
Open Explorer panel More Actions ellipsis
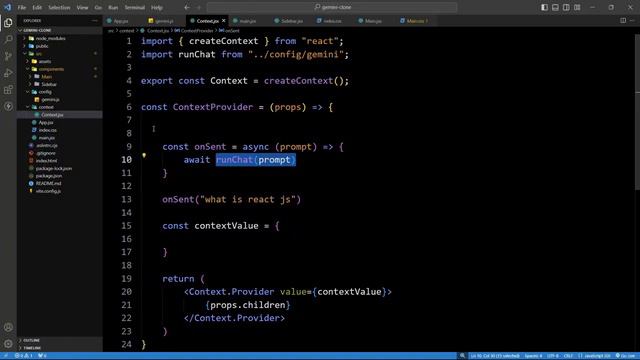(95, 20)
